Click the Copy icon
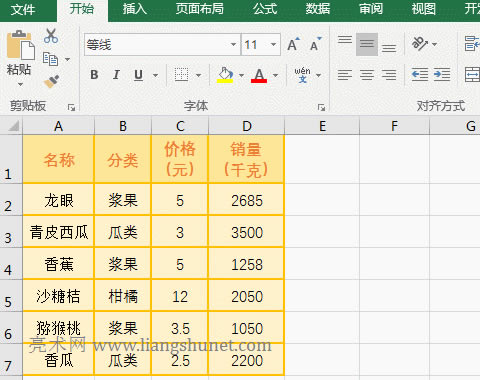 click(51, 59)
